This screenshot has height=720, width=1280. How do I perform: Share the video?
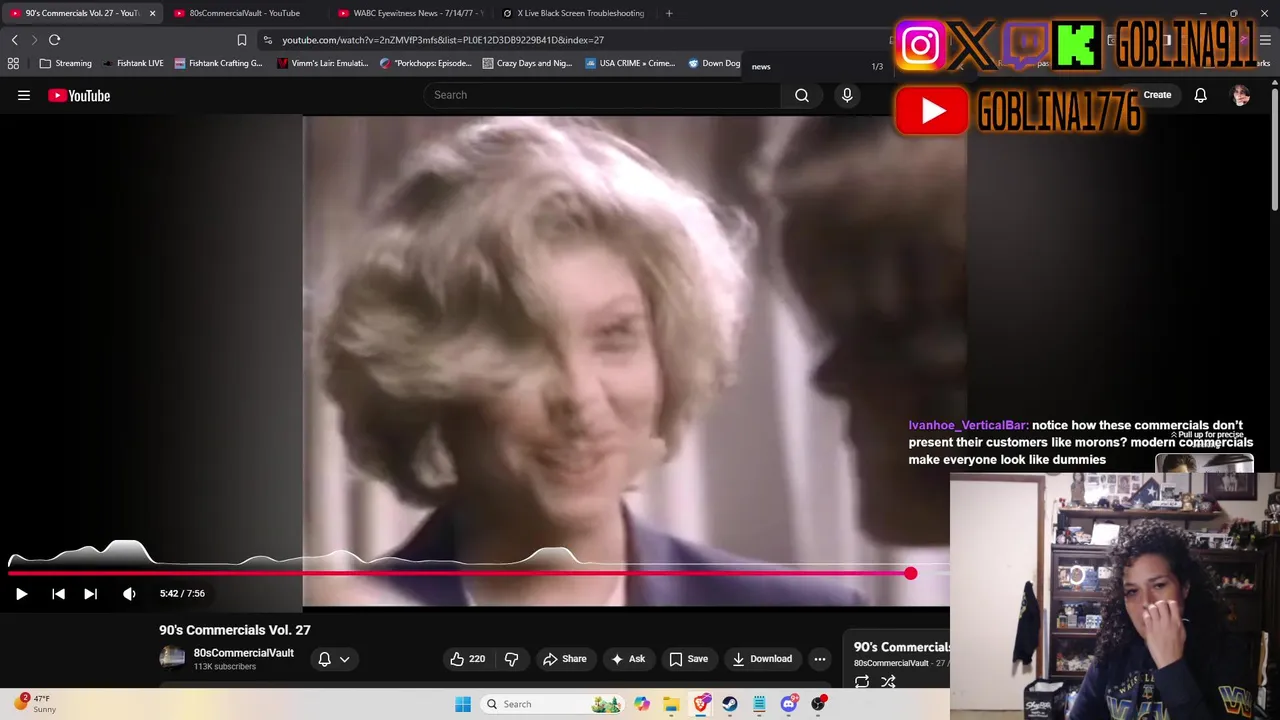[x=564, y=659]
